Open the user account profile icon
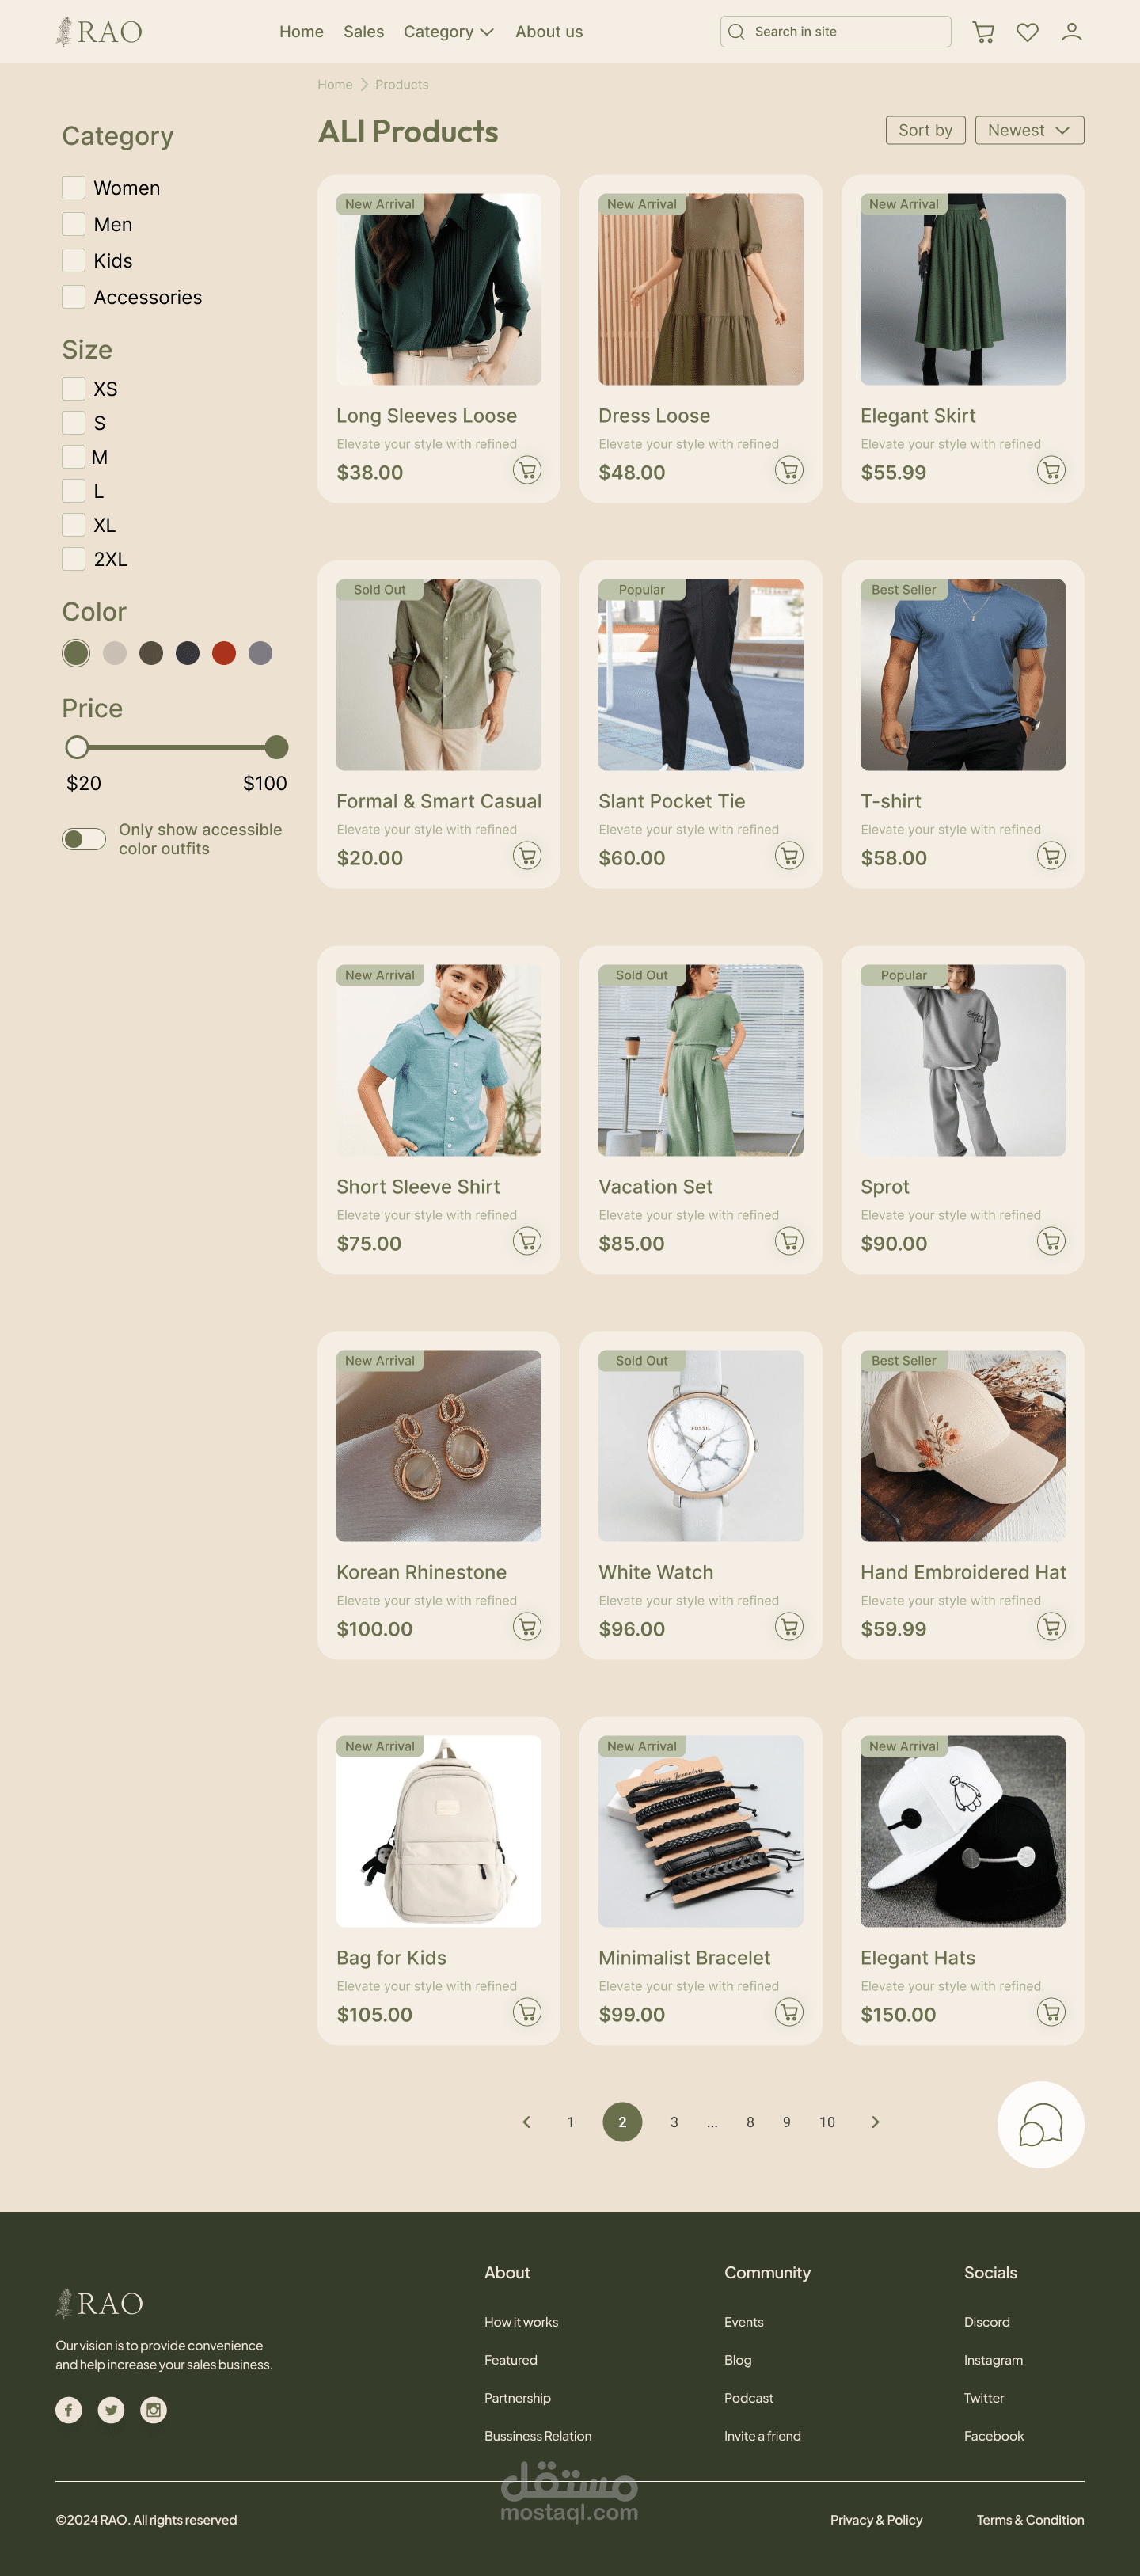 click(x=1071, y=32)
